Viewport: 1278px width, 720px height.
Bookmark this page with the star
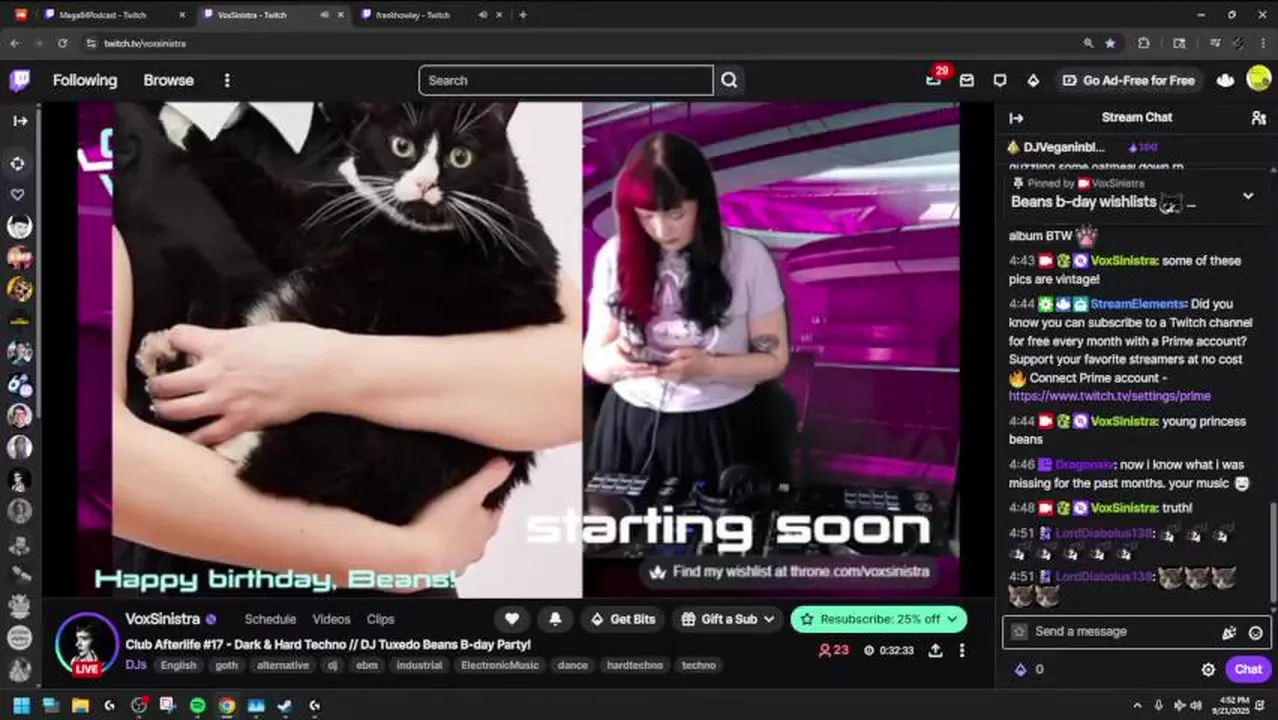[x=1110, y=43]
